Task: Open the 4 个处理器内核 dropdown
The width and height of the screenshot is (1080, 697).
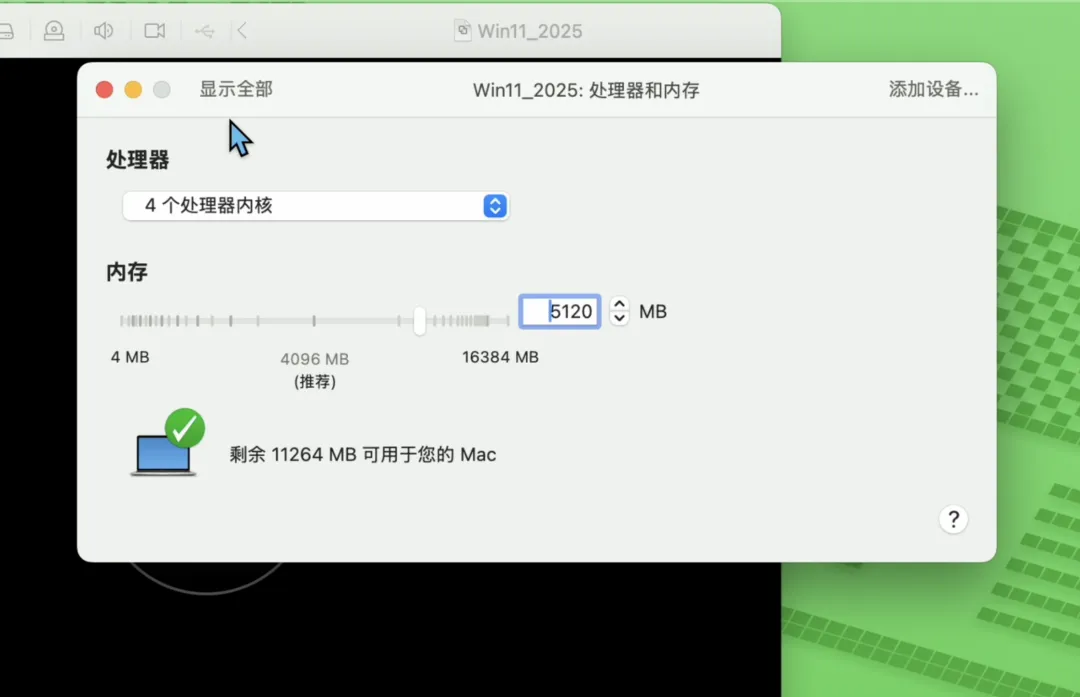Action: pyautogui.click(x=315, y=205)
